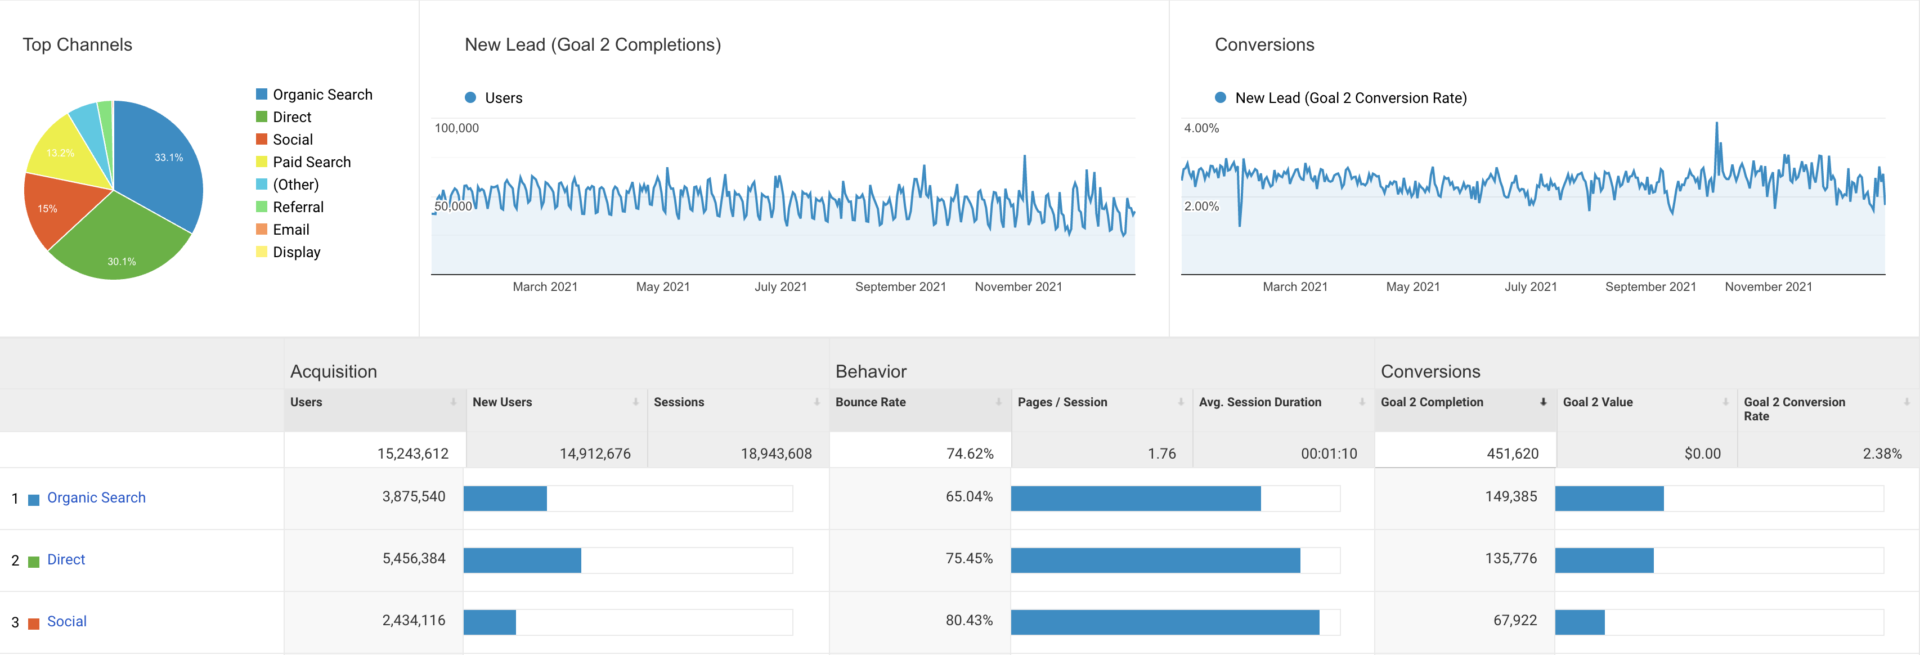Click sort arrow in Avg. Session Duration column
This screenshot has height=655, width=1920.
[x=1362, y=402]
